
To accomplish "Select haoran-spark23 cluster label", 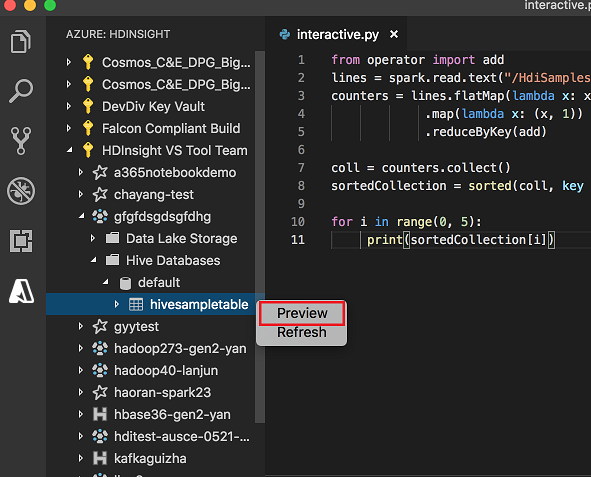I will tap(162, 393).
